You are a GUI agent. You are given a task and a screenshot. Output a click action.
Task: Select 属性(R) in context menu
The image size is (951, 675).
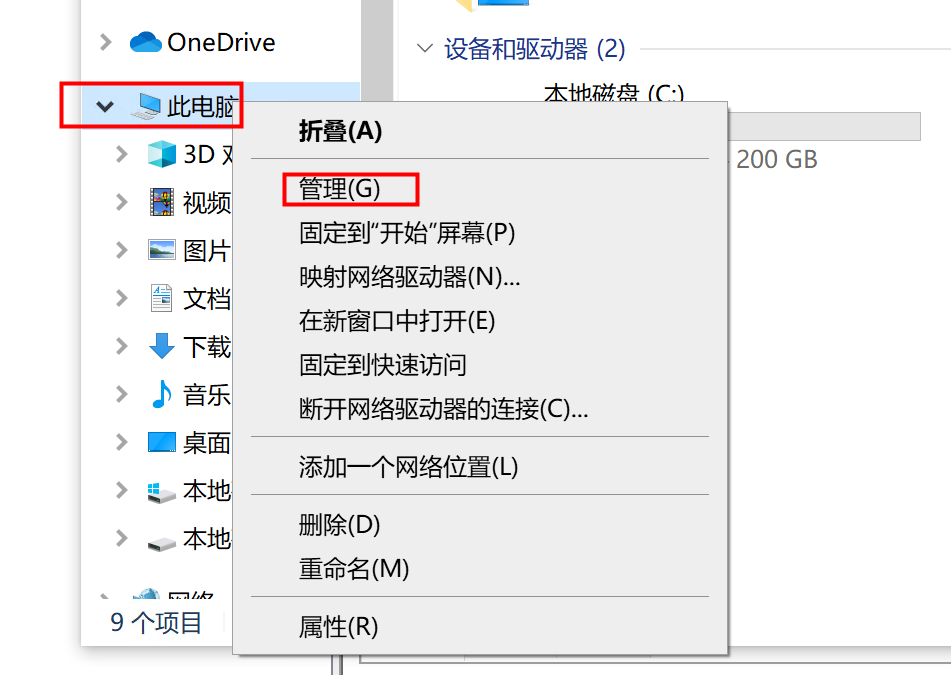click(338, 627)
